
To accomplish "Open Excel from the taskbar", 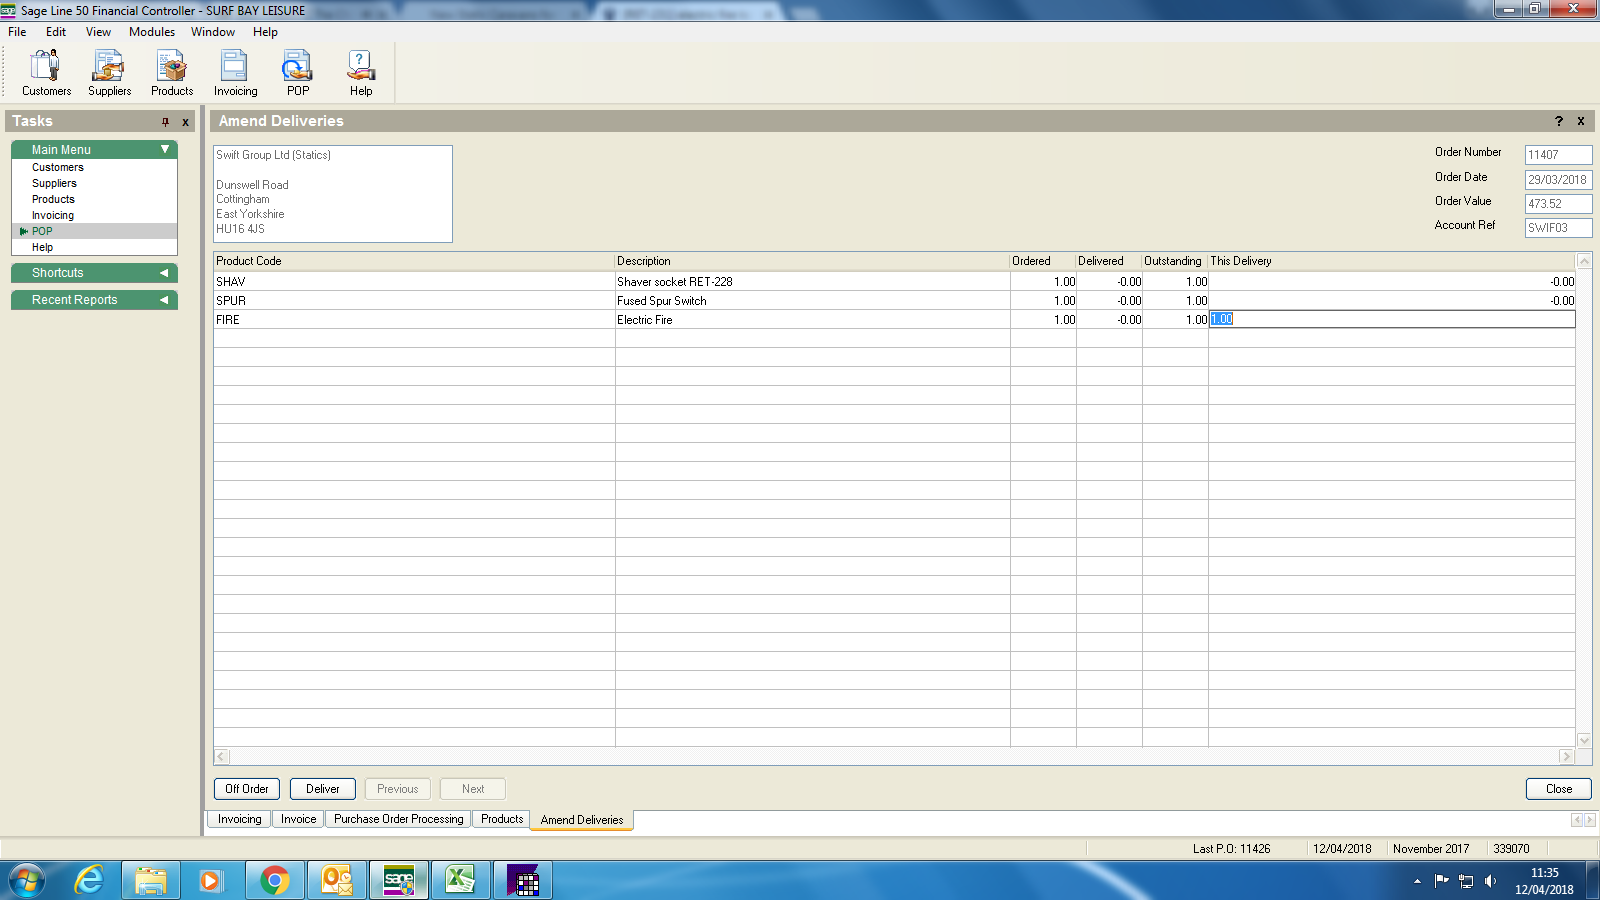I will click(460, 880).
